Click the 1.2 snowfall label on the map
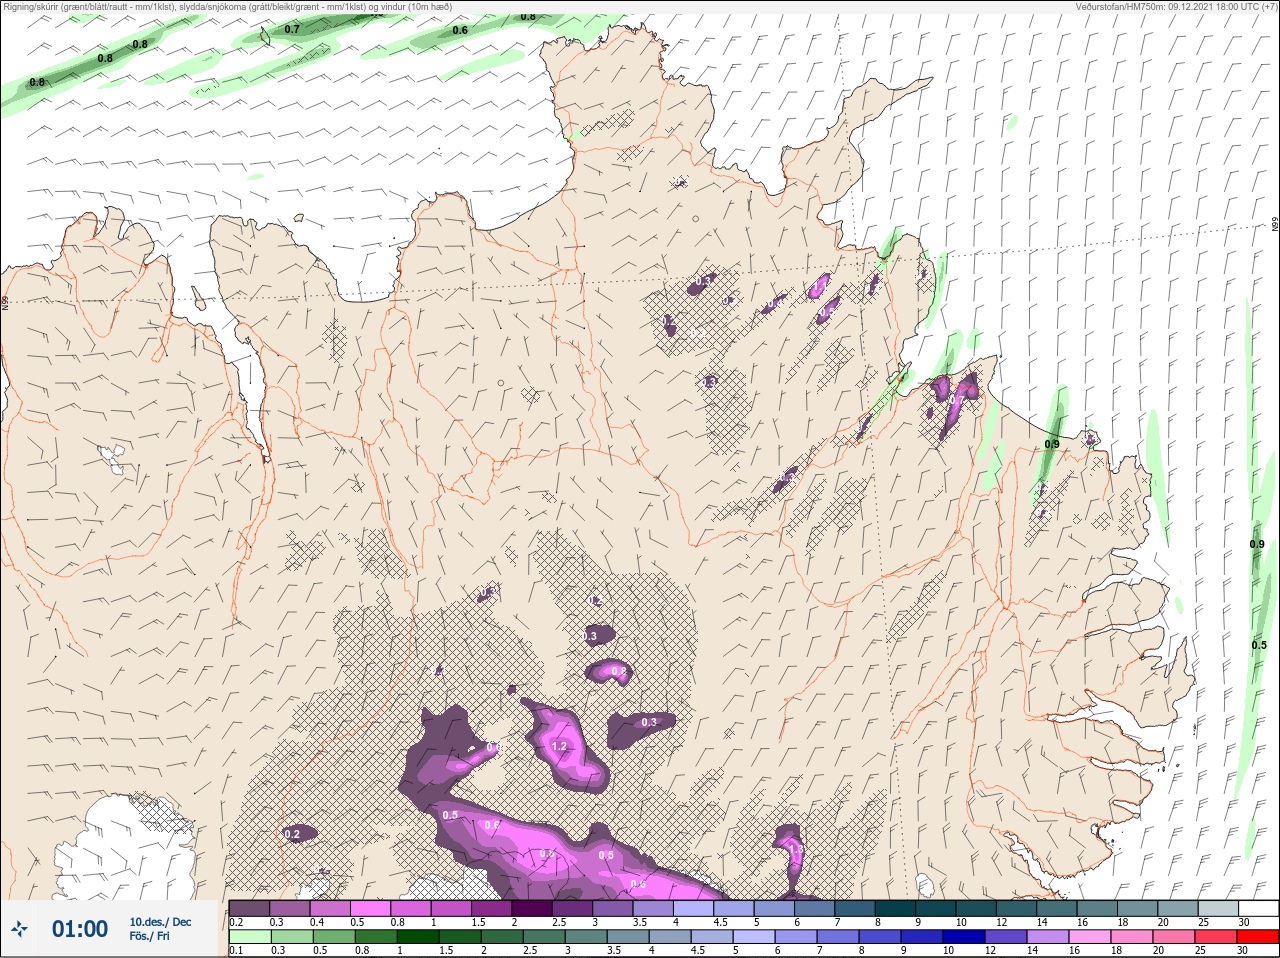Viewport: 1280px width, 958px height. tap(559, 746)
